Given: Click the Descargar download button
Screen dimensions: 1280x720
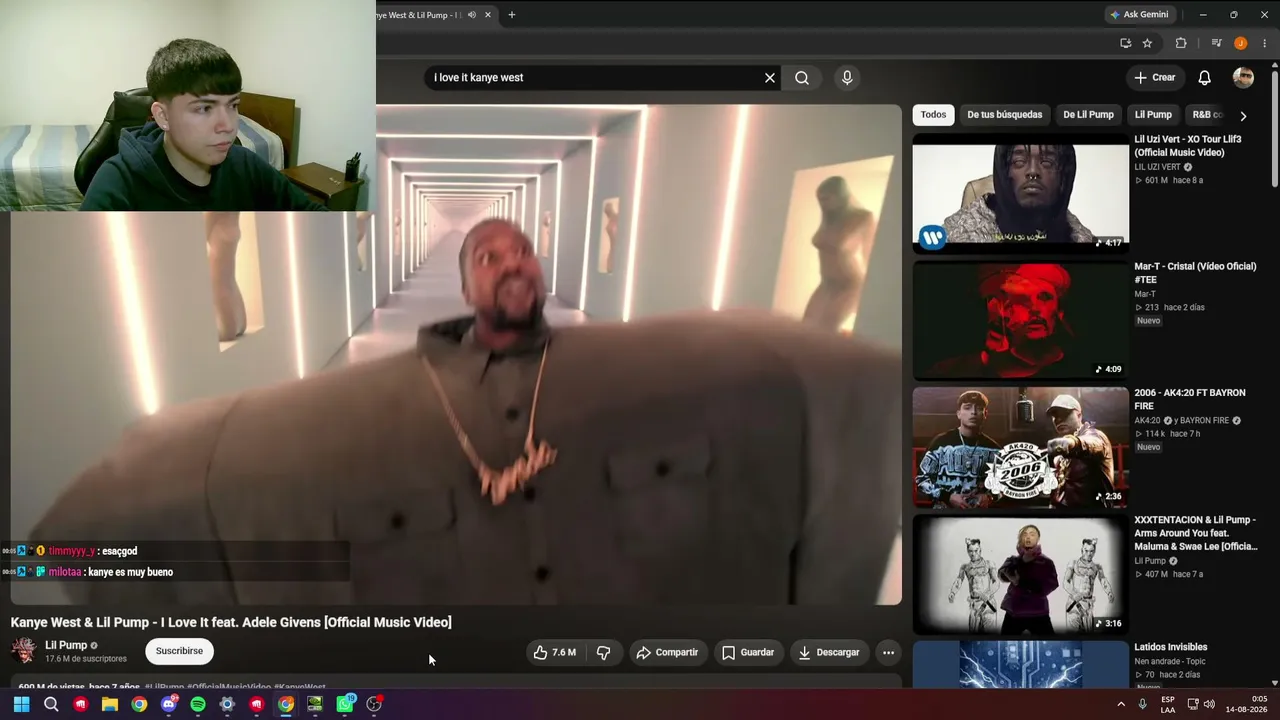Looking at the screenshot, I should [829, 653].
